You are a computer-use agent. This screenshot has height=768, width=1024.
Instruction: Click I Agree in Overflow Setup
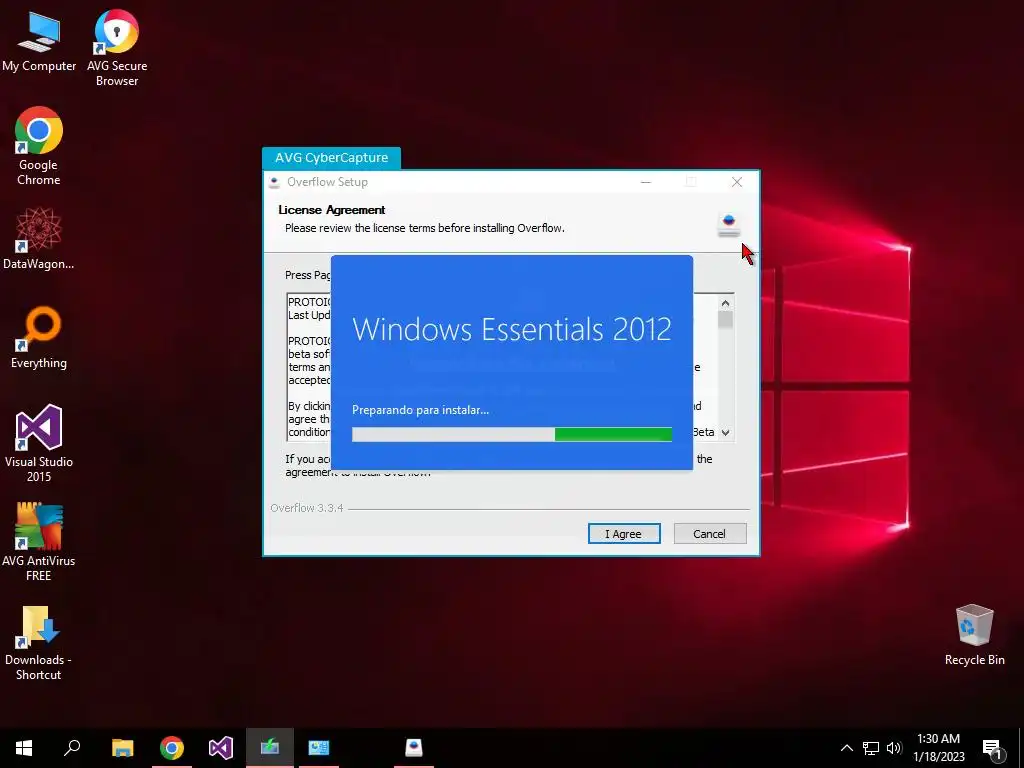624,534
